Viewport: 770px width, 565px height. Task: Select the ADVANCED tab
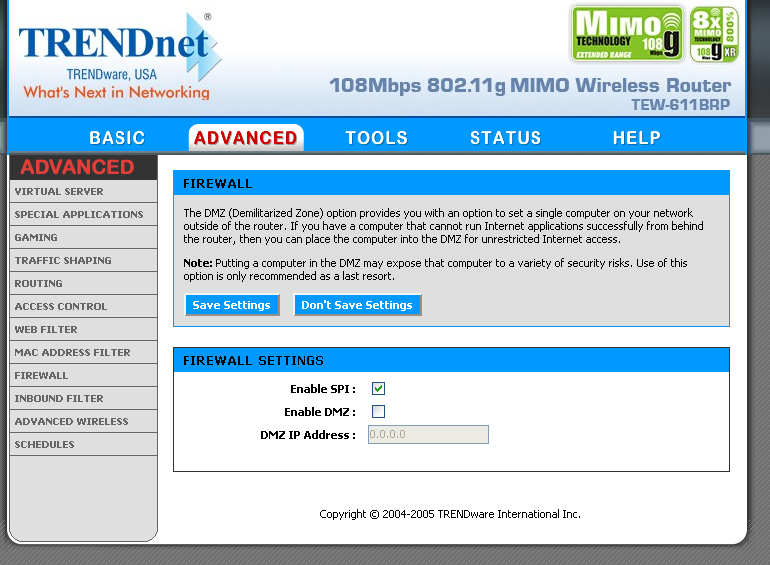pos(246,138)
